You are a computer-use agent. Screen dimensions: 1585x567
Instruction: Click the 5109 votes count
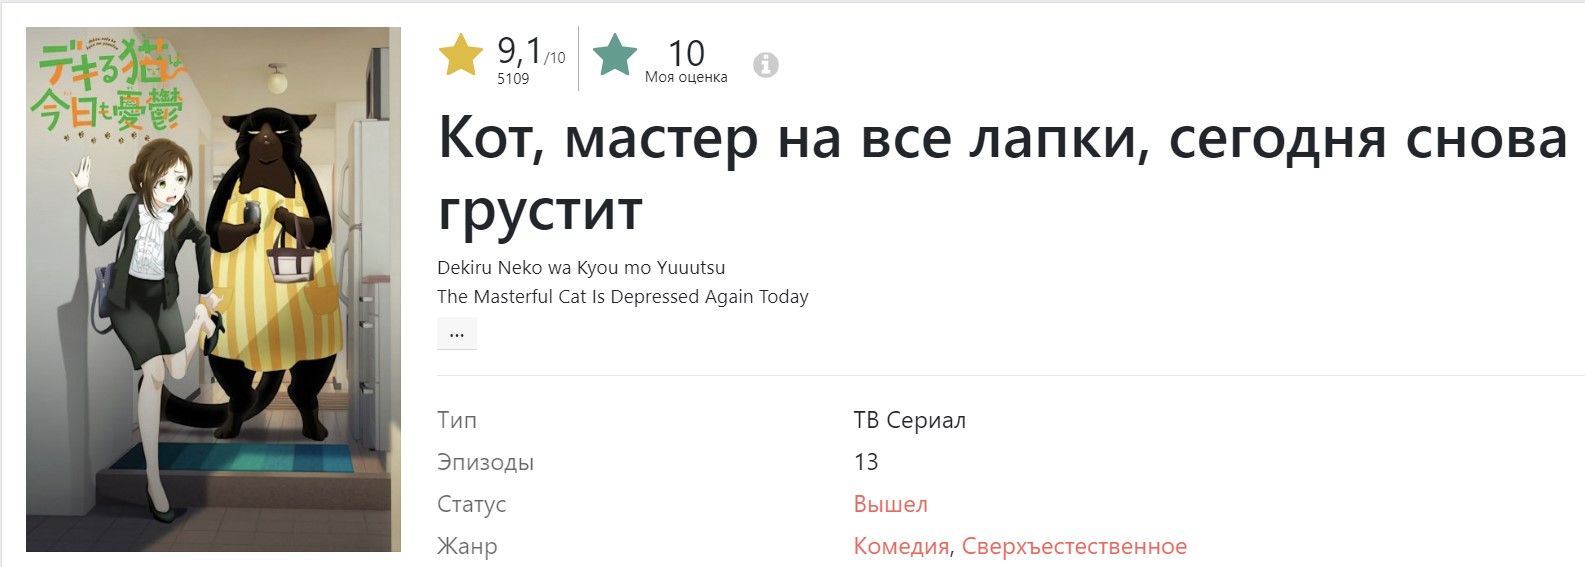click(513, 79)
